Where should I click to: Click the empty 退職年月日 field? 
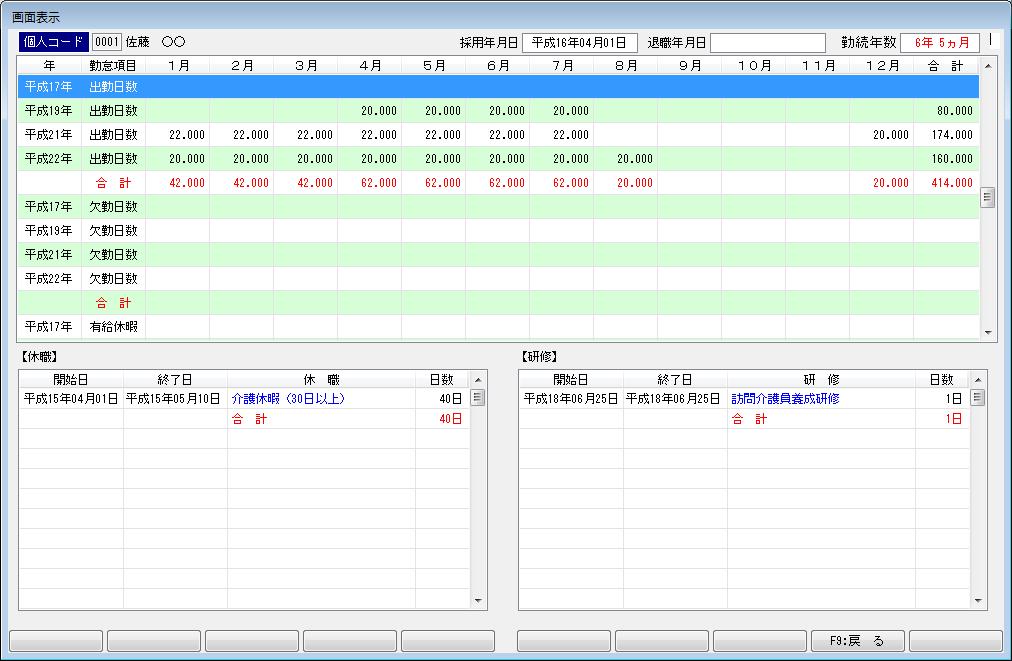(767, 42)
